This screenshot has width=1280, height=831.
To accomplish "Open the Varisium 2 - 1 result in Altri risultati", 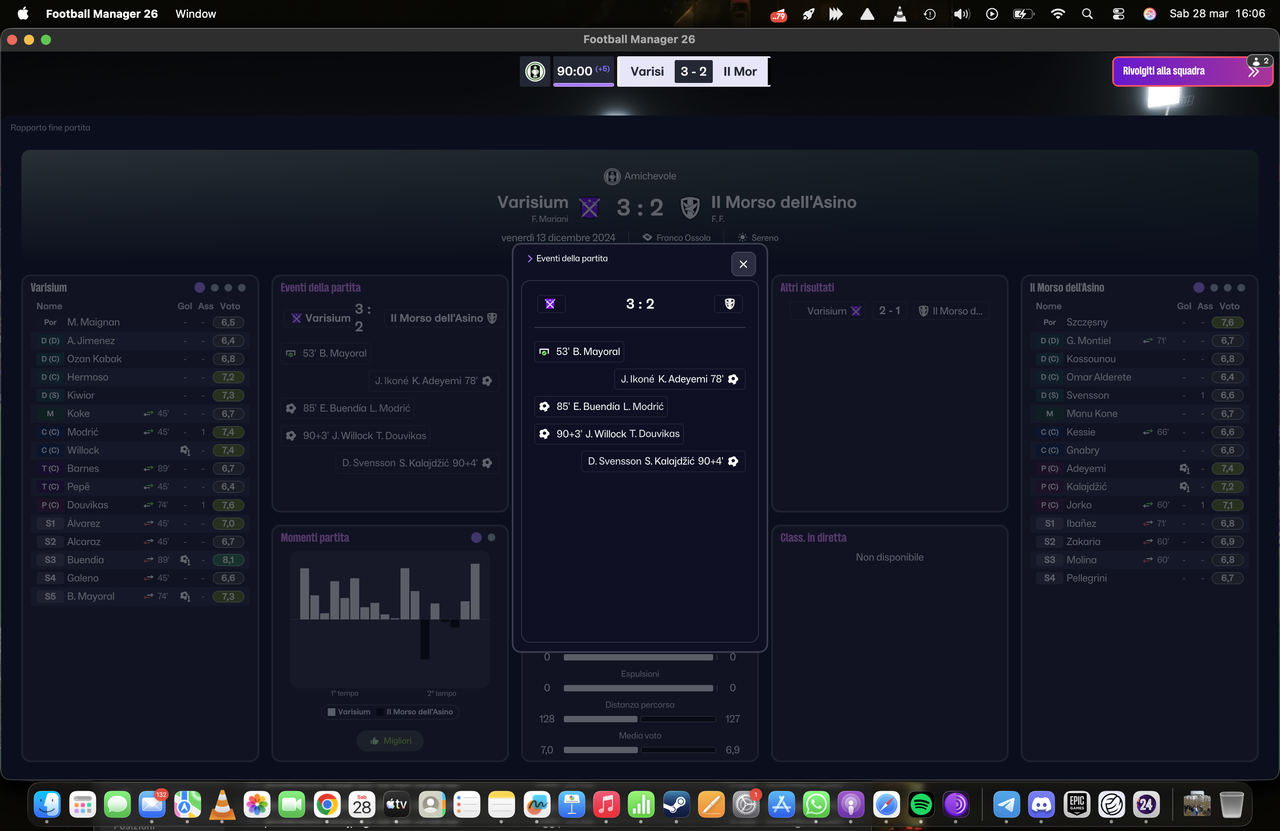I will [889, 311].
